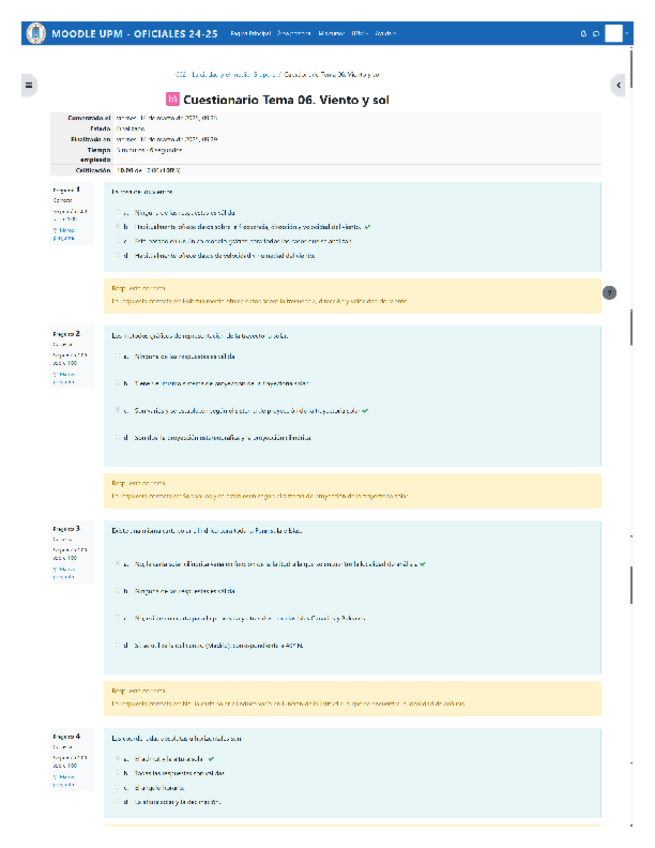Select option d radio in Pregunta 1

(118, 255)
